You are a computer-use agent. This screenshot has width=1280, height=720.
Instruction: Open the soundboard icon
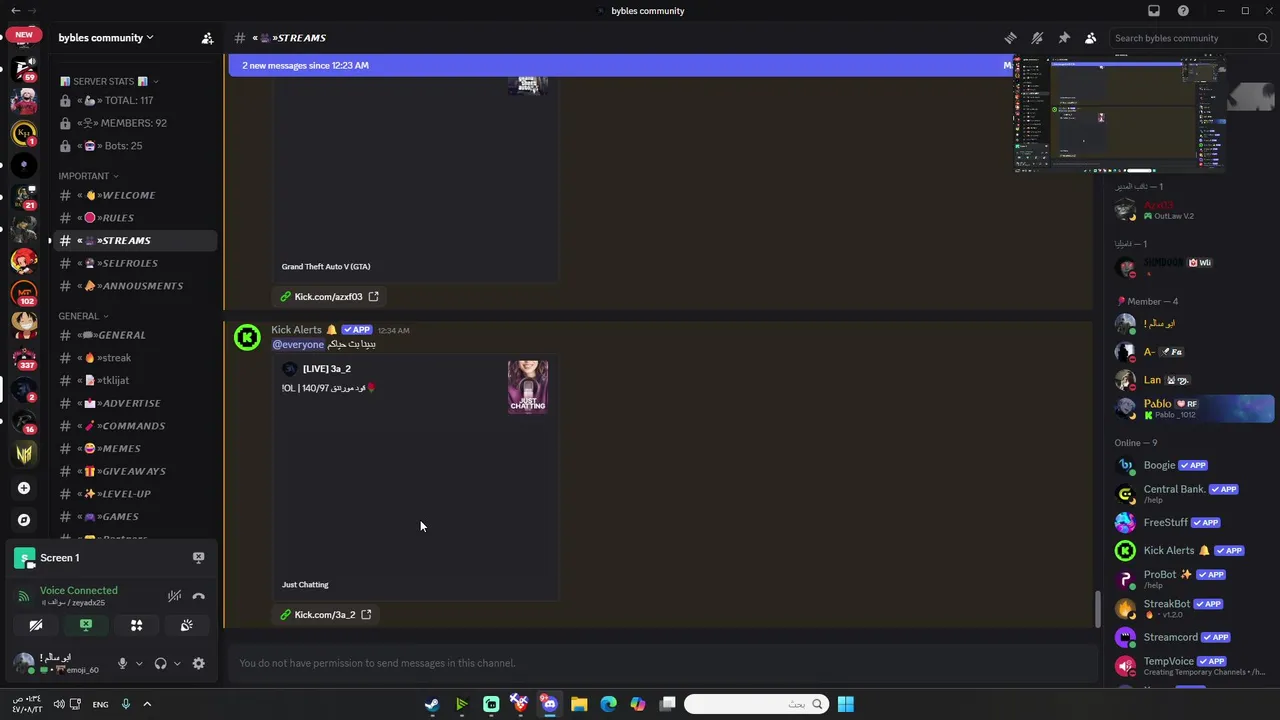[x=186, y=625]
